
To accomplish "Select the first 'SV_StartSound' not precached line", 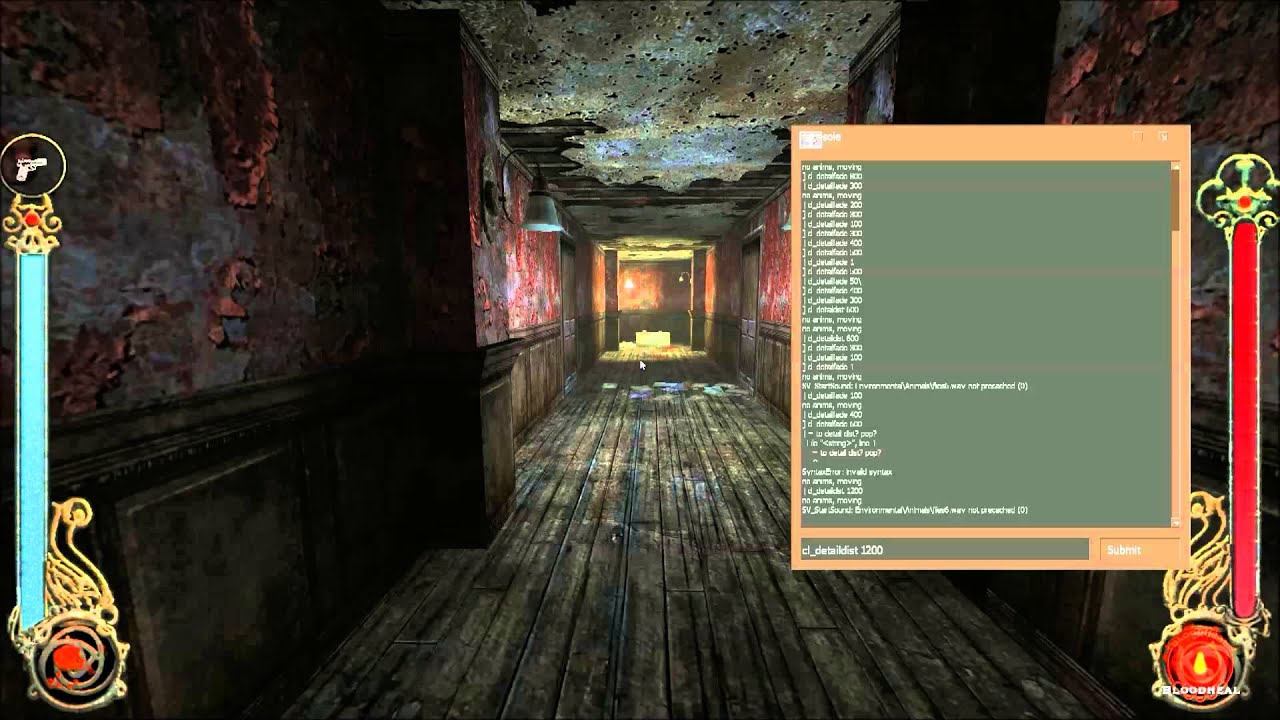I will coord(915,386).
